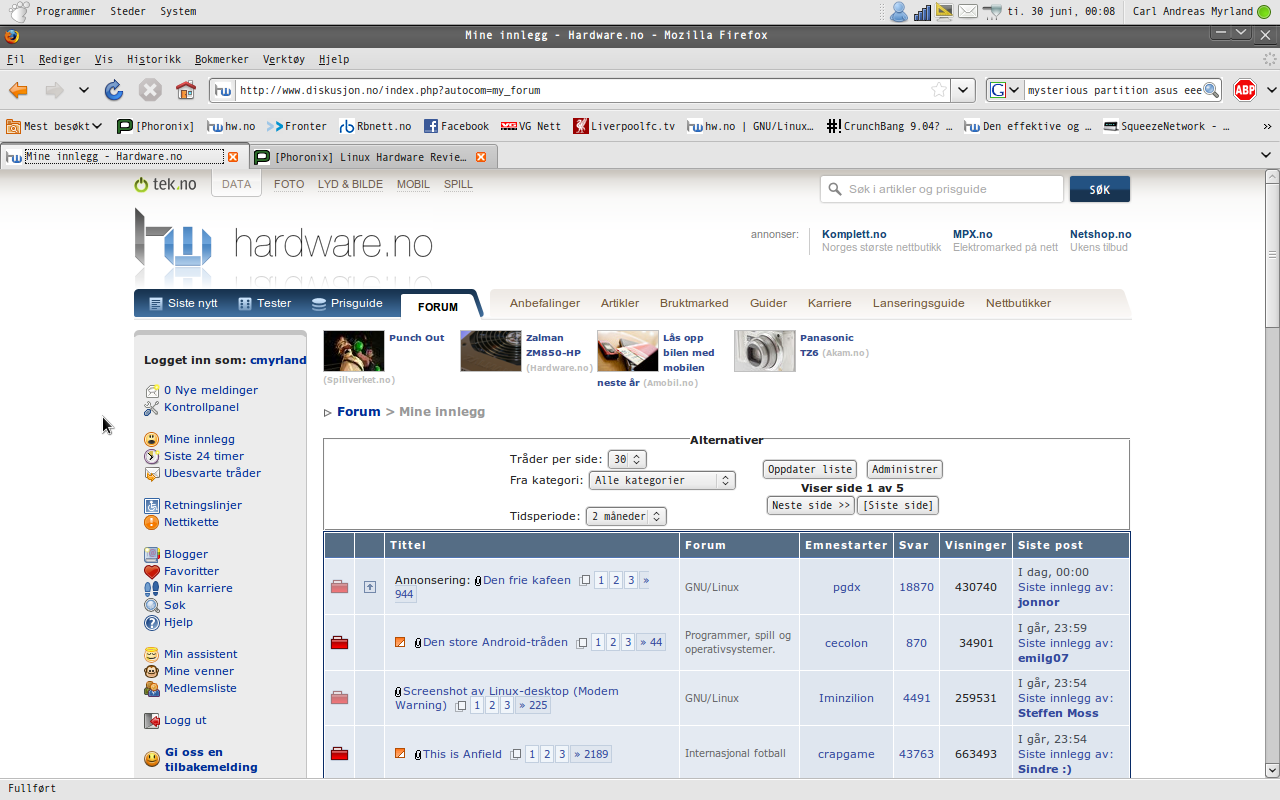Click the Administrer button
Screen dimensions: 1280x800
coord(905,469)
